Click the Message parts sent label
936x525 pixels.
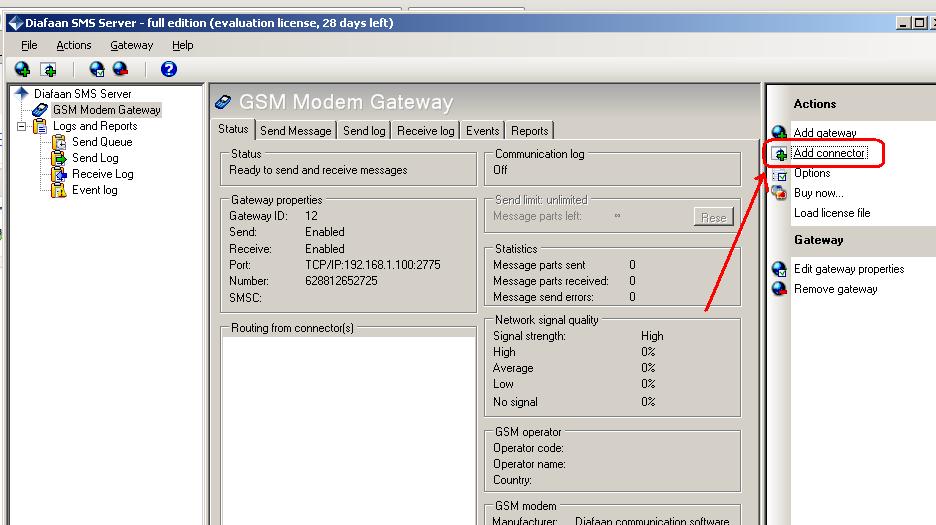click(x=539, y=265)
